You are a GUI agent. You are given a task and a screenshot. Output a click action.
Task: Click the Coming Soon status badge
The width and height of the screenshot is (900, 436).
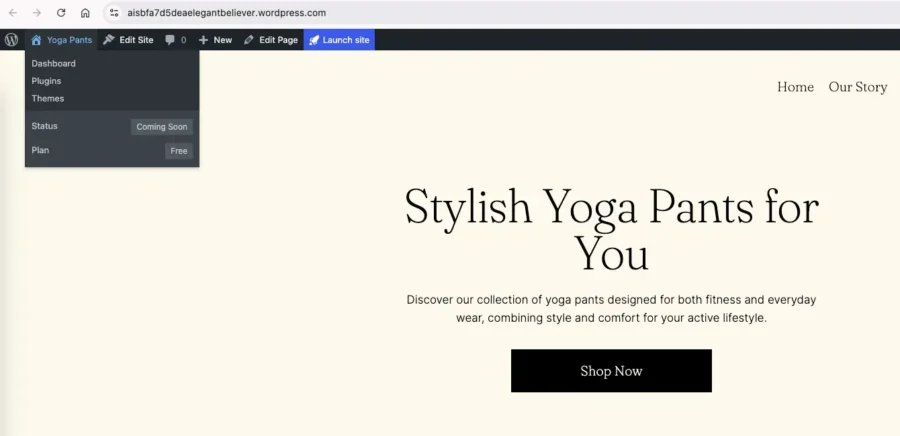coord(162,127)
